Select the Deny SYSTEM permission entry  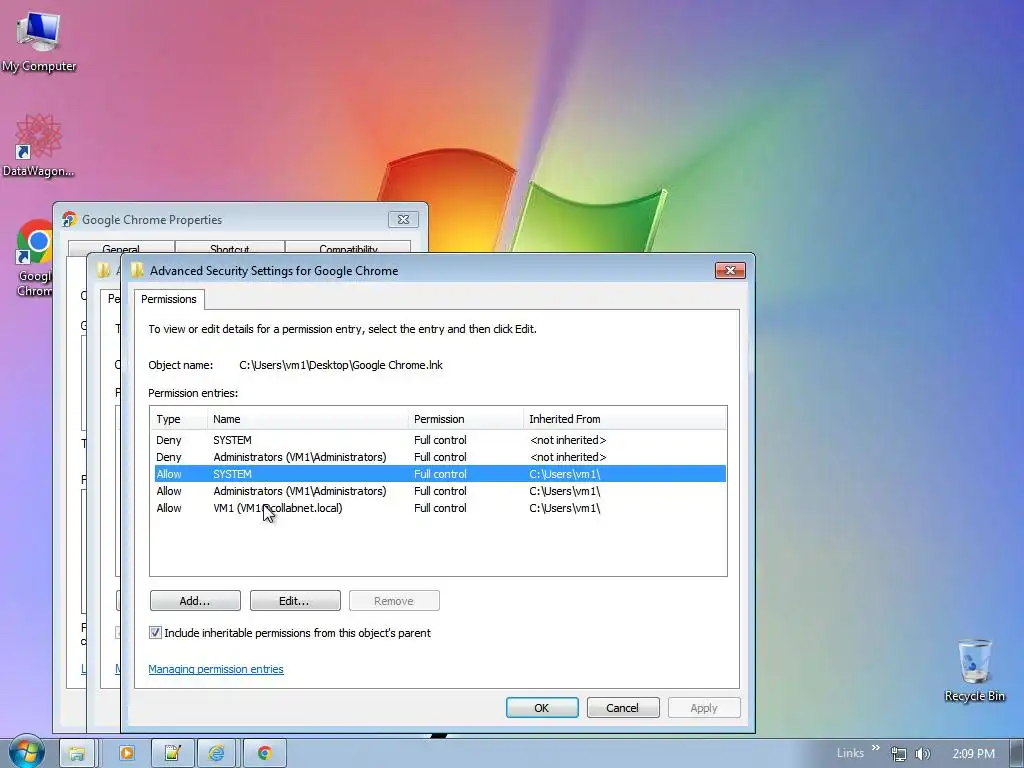point(440,440)
